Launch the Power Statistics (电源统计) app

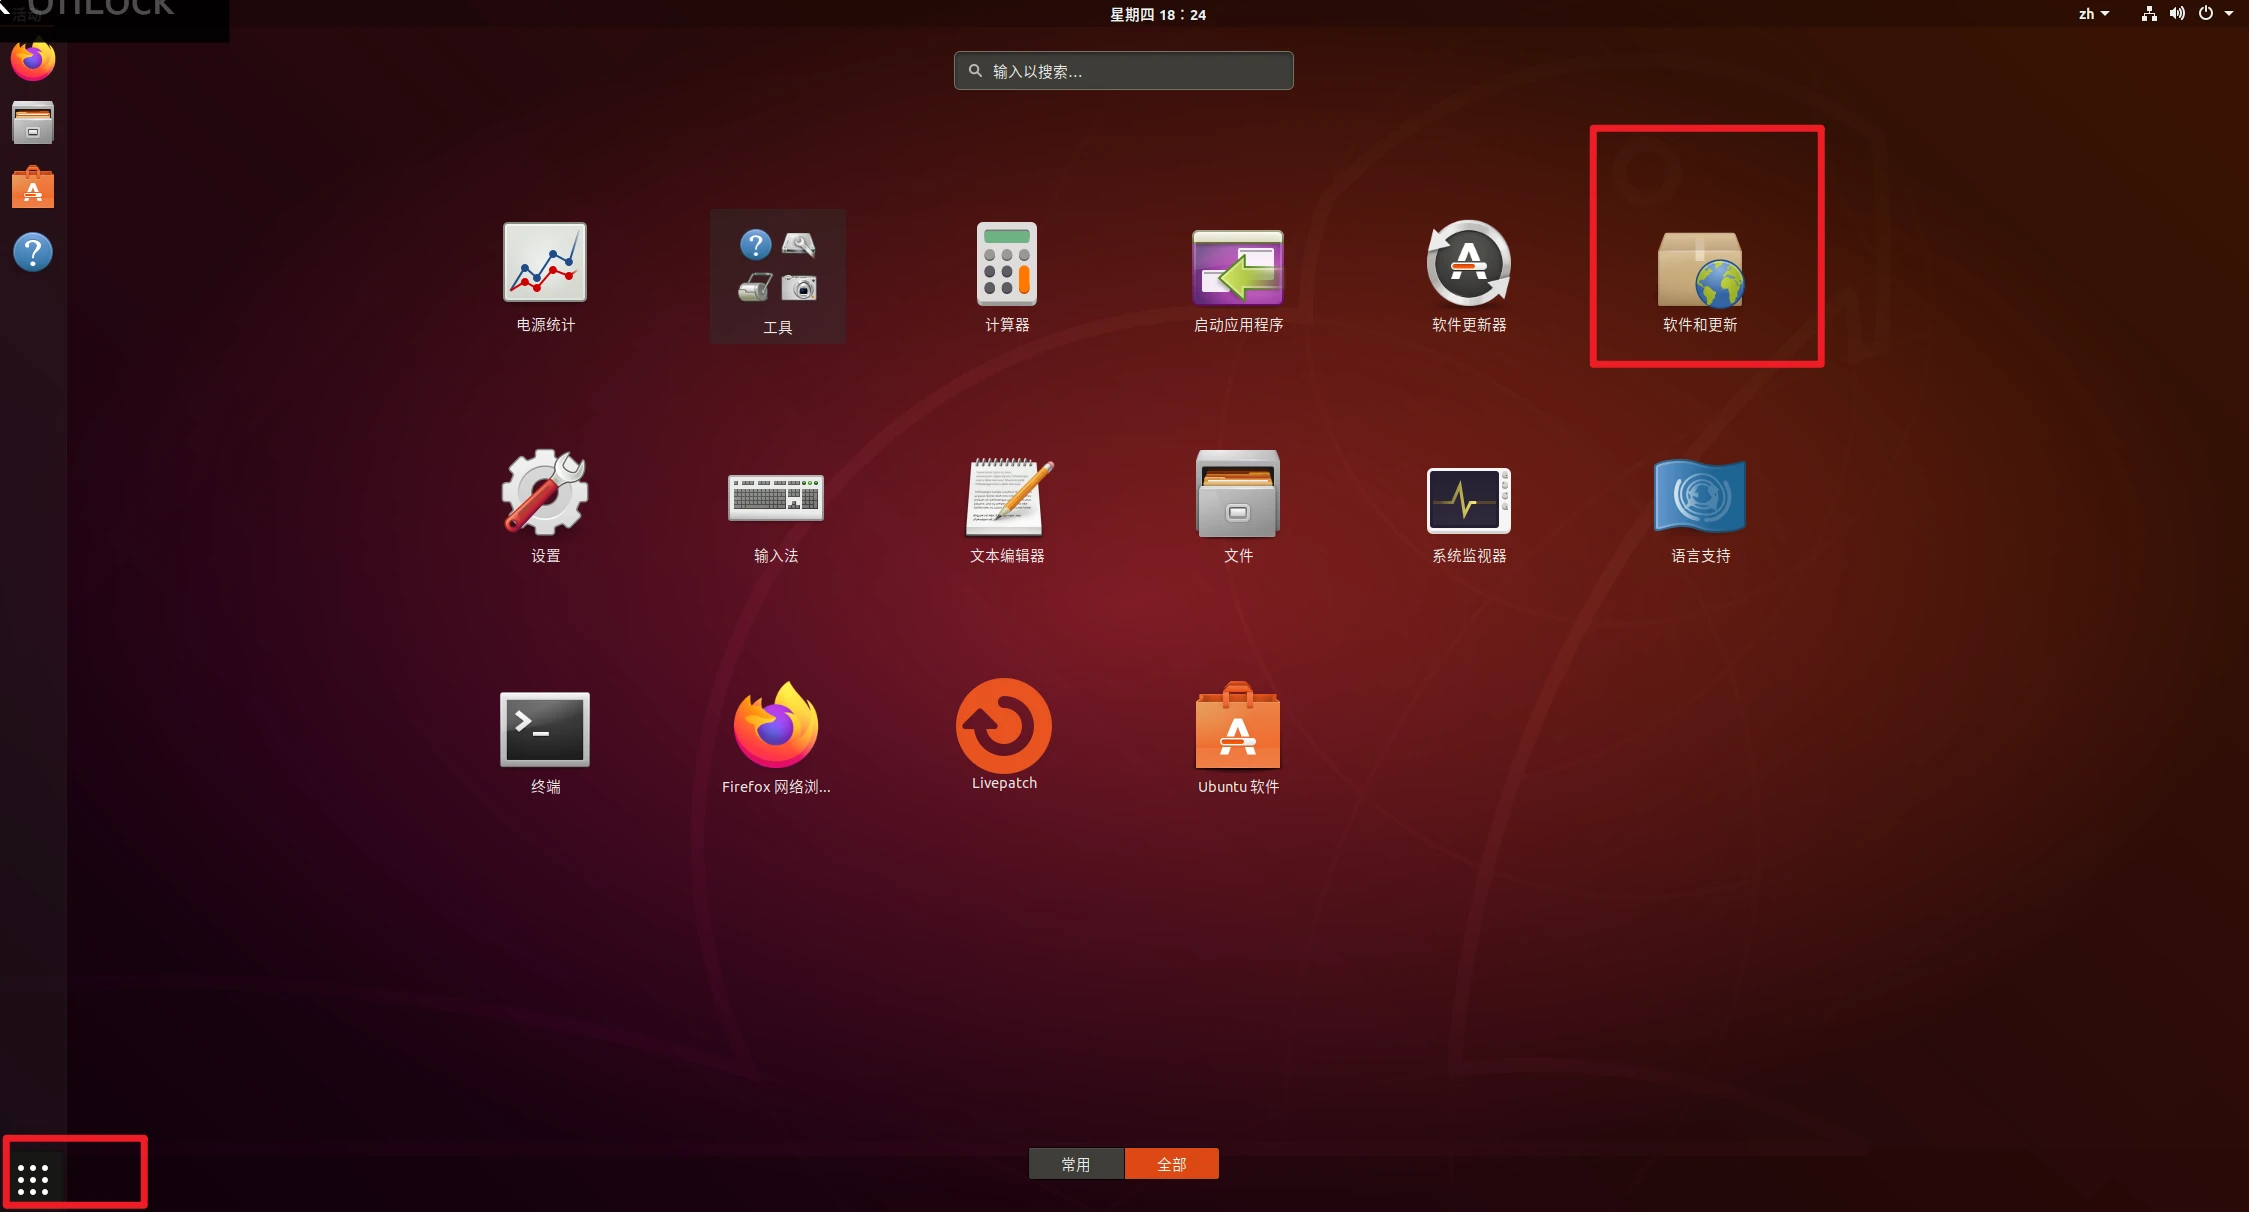pyautogui.click(x=545, y=263)
